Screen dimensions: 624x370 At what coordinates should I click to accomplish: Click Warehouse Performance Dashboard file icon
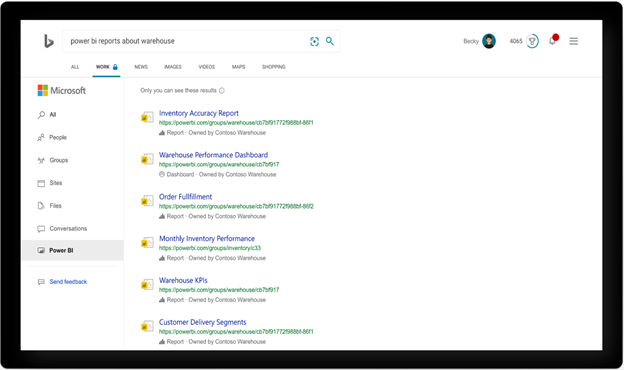147,159
